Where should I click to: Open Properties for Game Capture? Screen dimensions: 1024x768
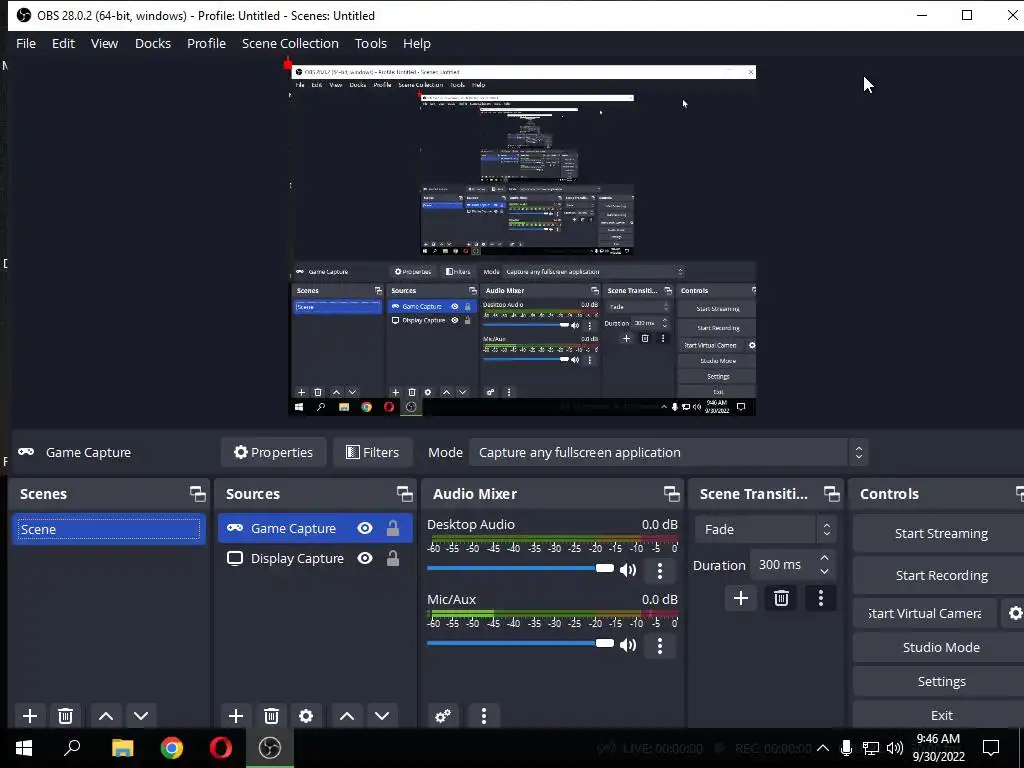pos(274,452)
